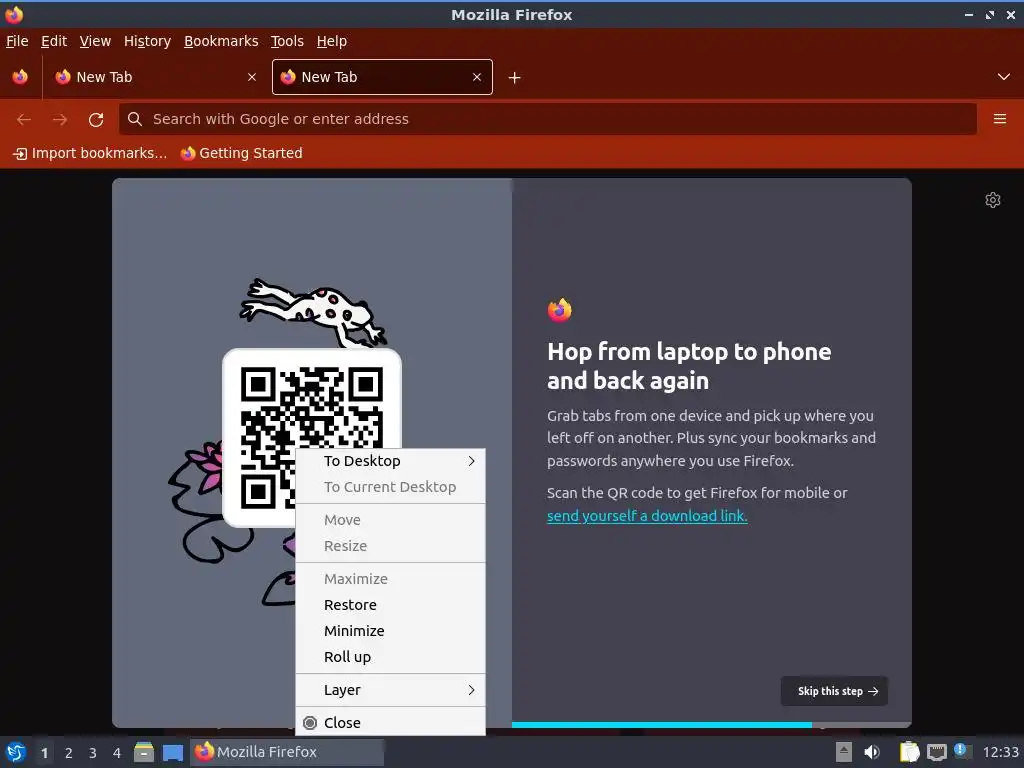Reload the current page
Image resolution: width=1024 pixels, height=768 pixels.
coord(96,119)
